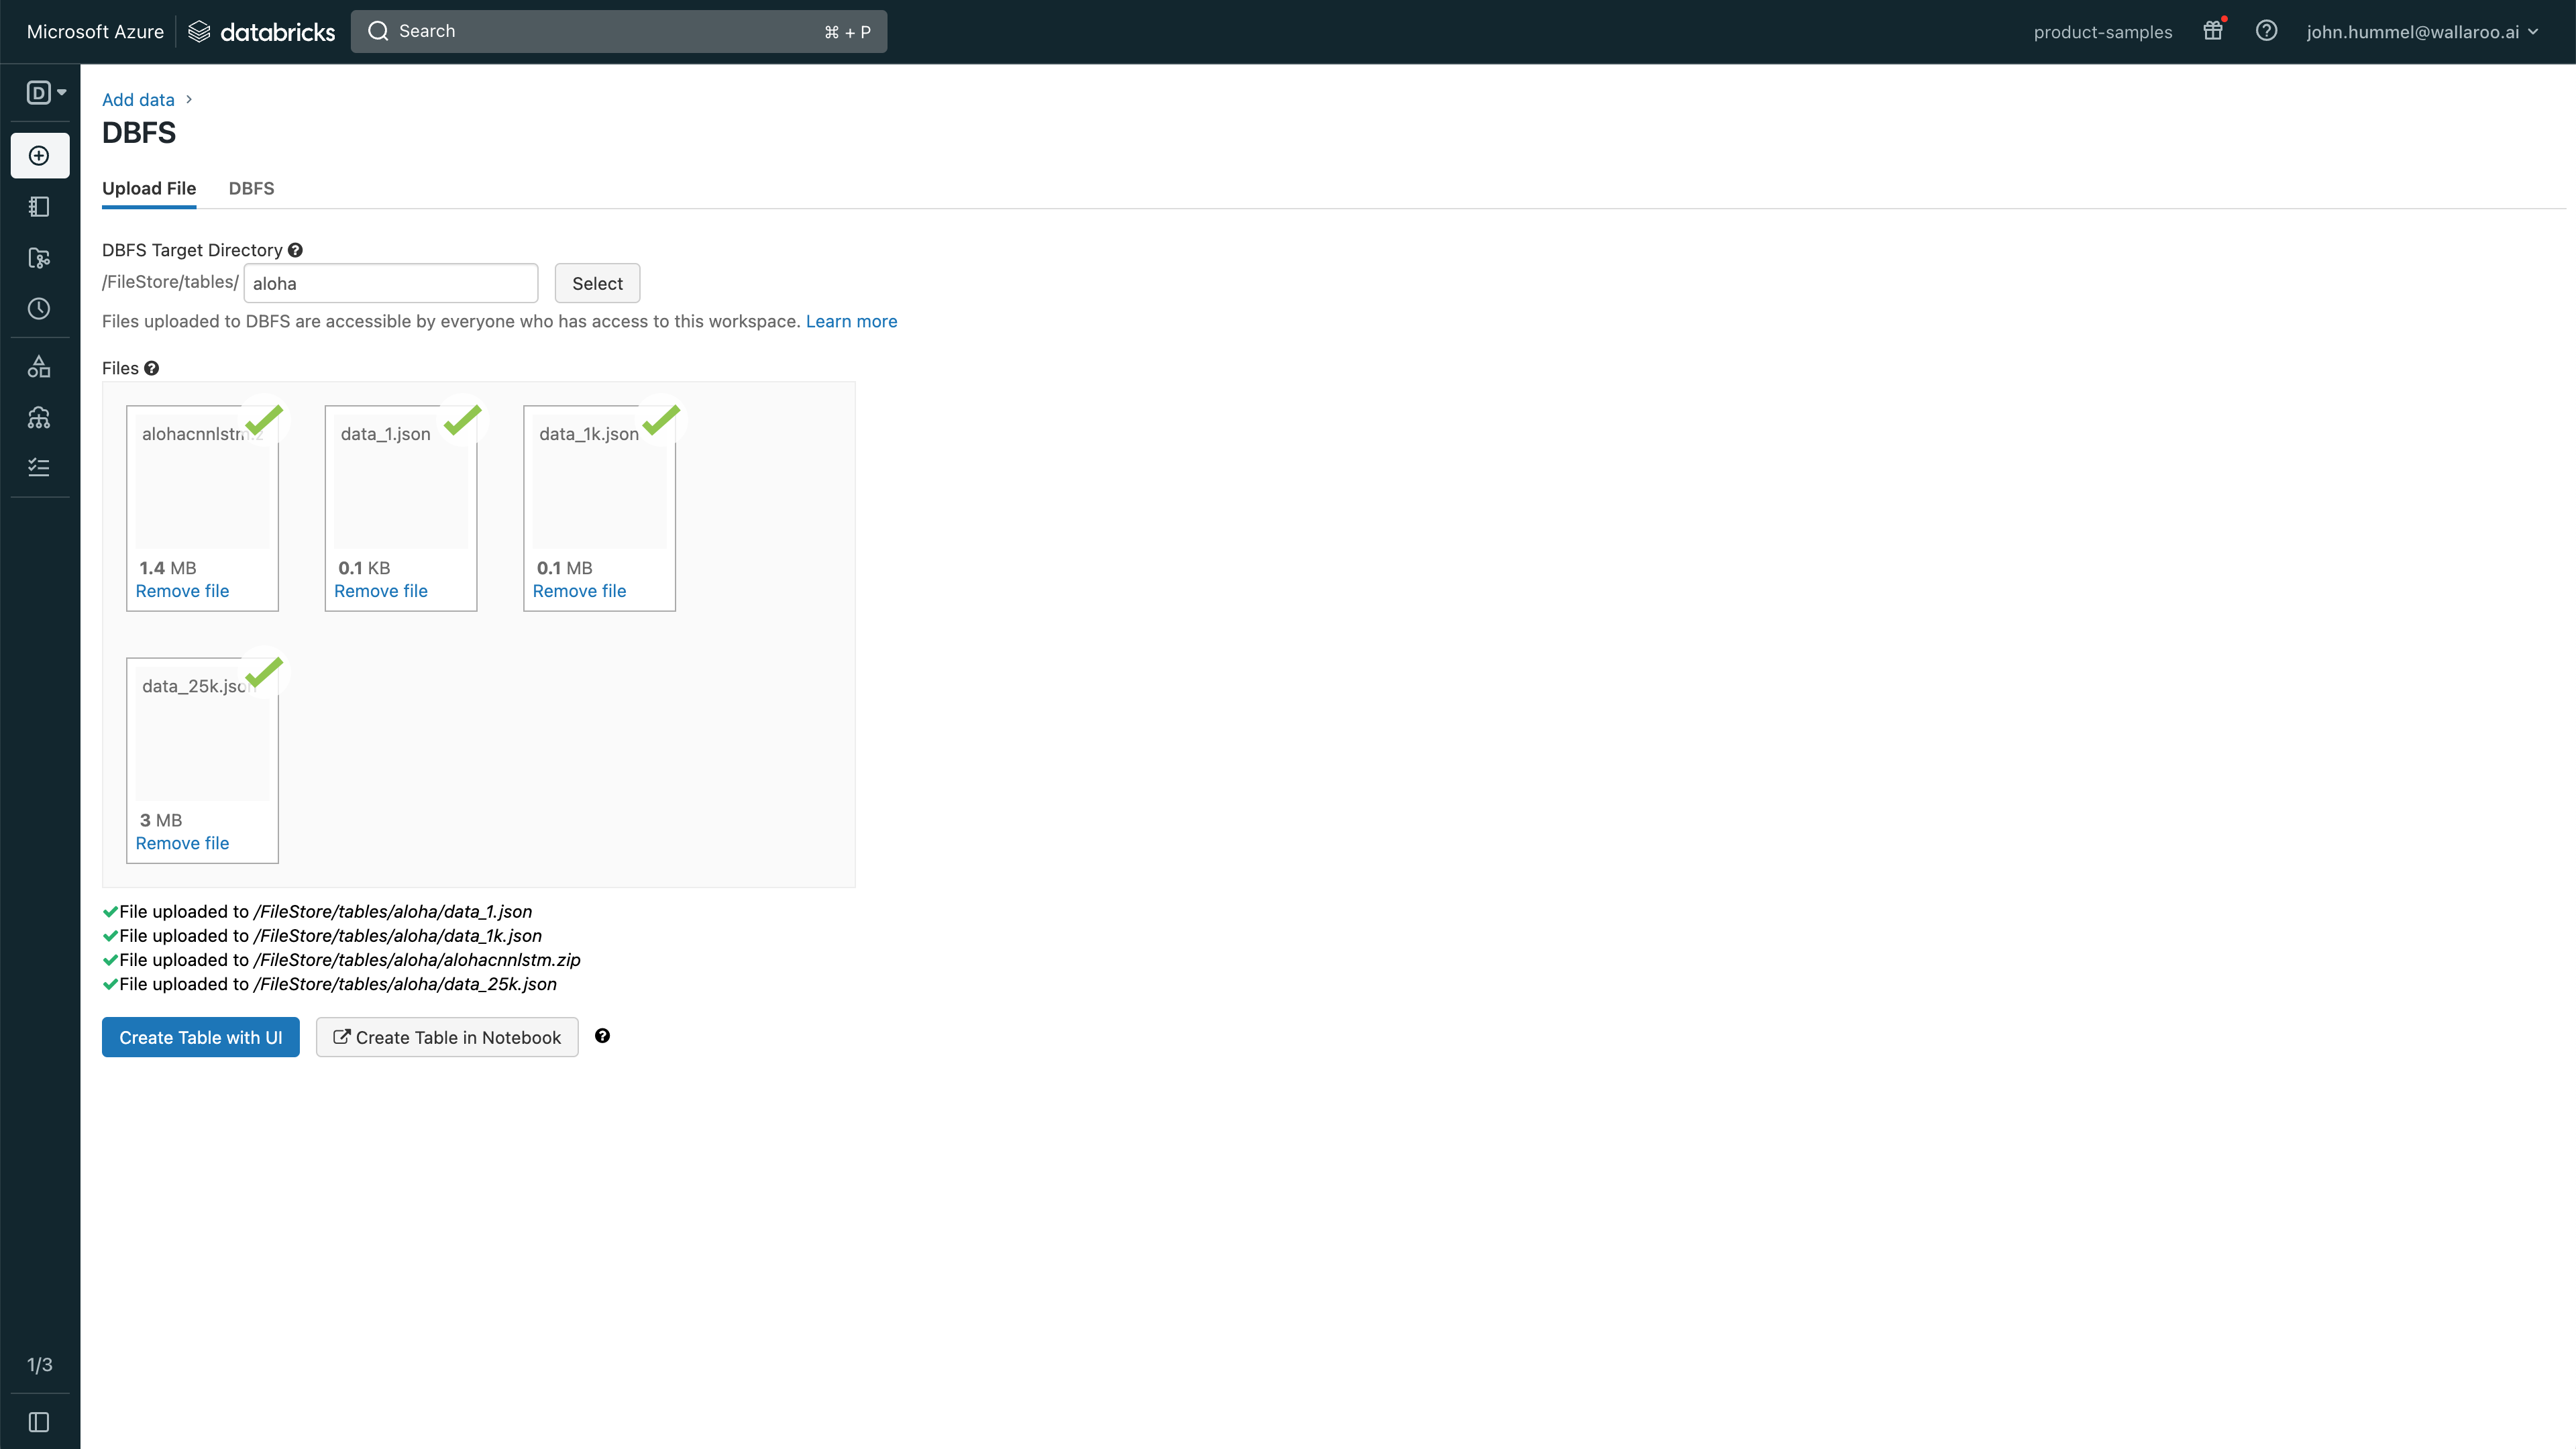Viewport: 2576px width, 1449px height.
Task: Click the Create Table with UI button
Action: click(x=200, y=1037)
